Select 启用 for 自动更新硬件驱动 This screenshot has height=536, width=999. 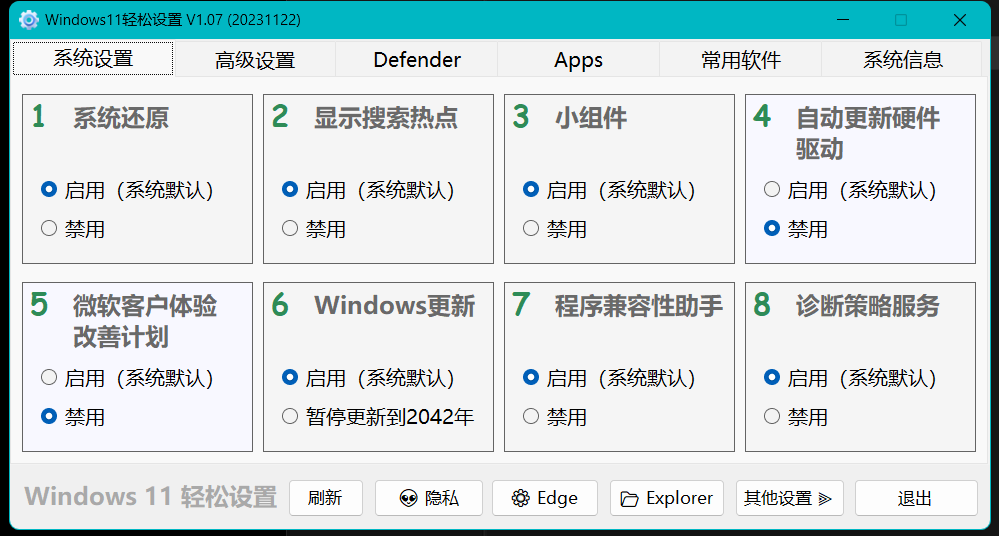click(849, 190)
